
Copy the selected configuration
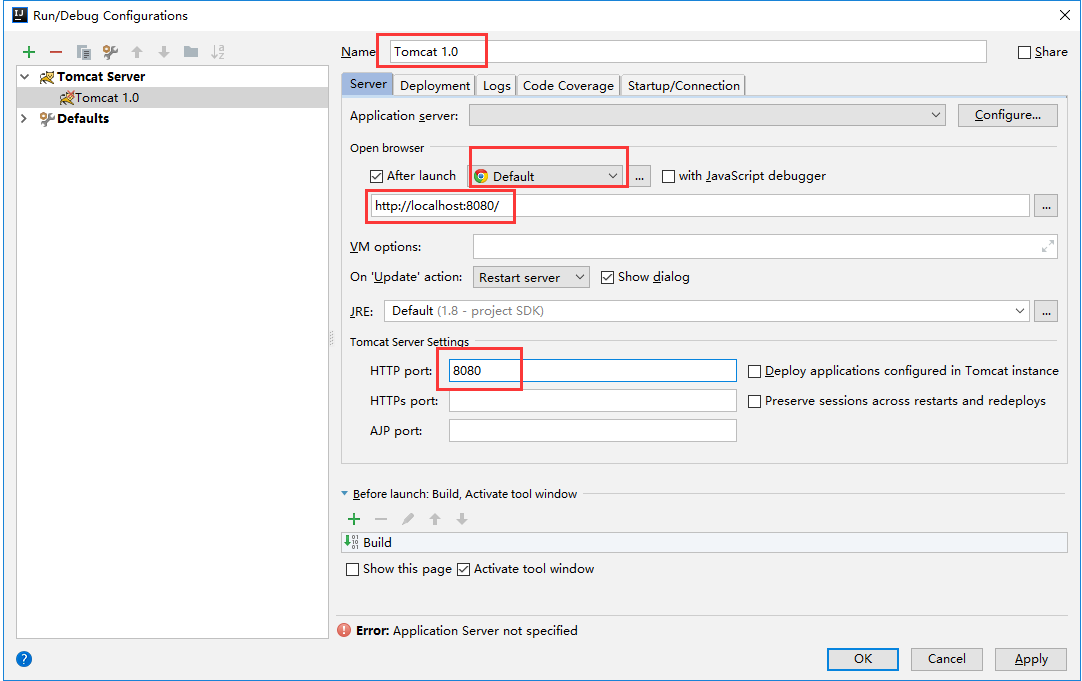[x=83, y=52]
